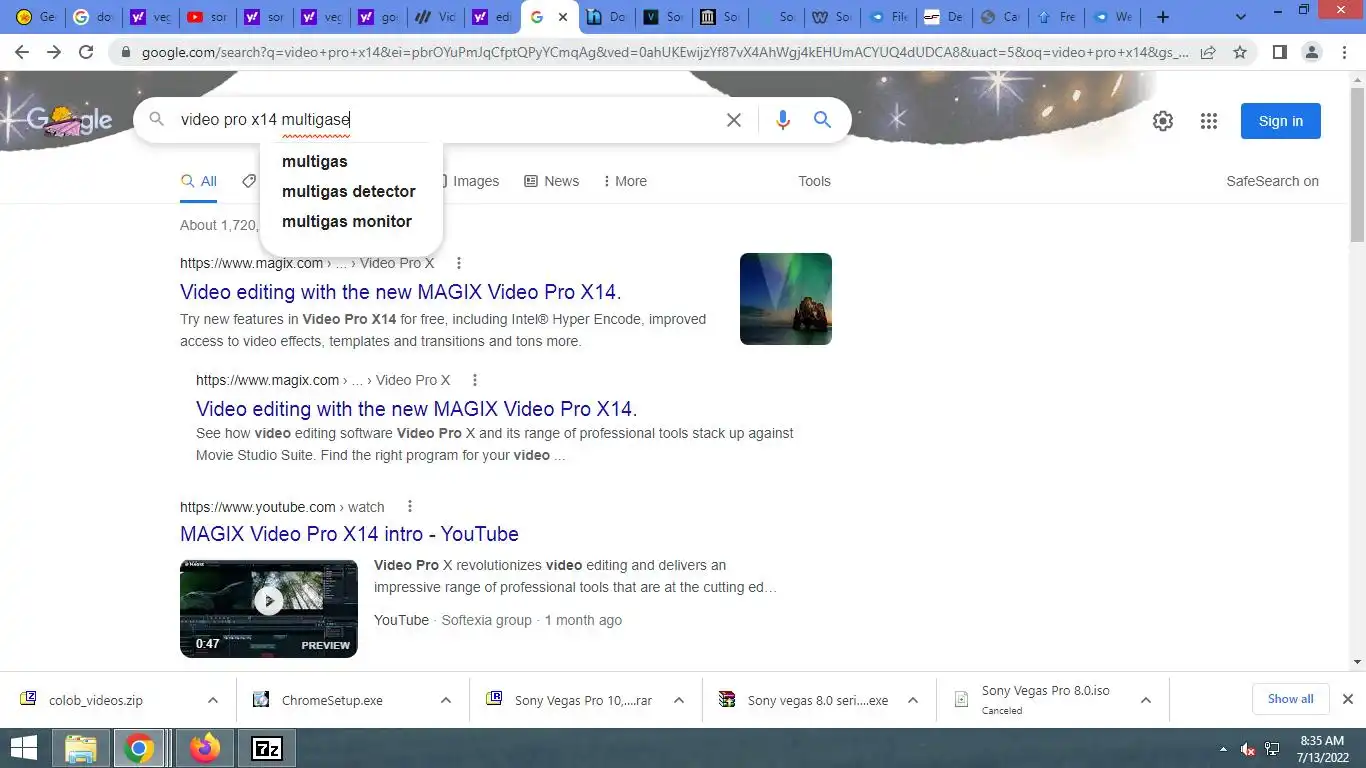Clear the search box with the X icon
The height and width of the screenshot is (768, 1366).
click(733, 120)
